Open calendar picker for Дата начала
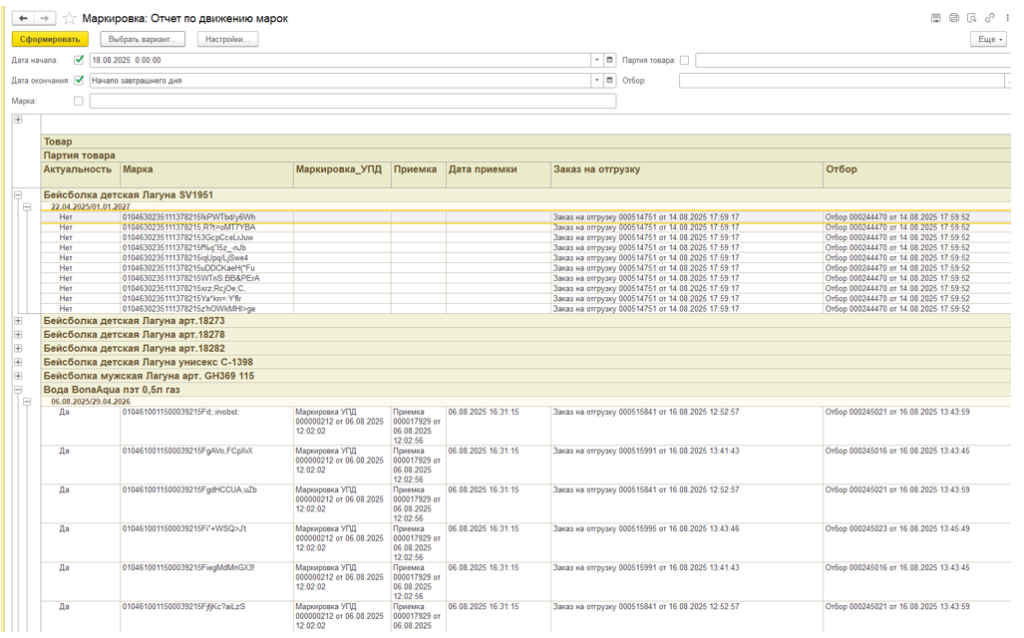 [x=610, y=60]
